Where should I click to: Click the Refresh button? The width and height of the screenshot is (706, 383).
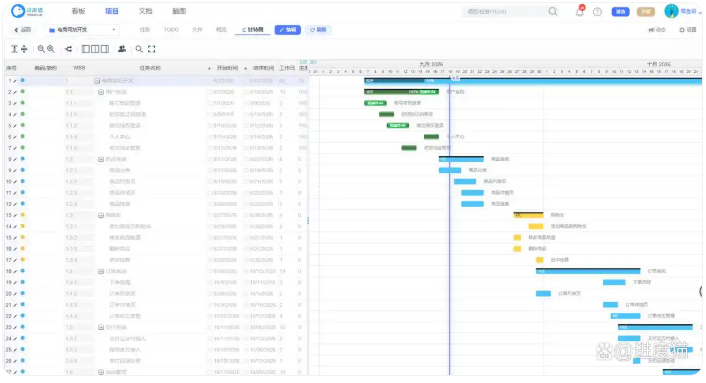click(318, 30)
